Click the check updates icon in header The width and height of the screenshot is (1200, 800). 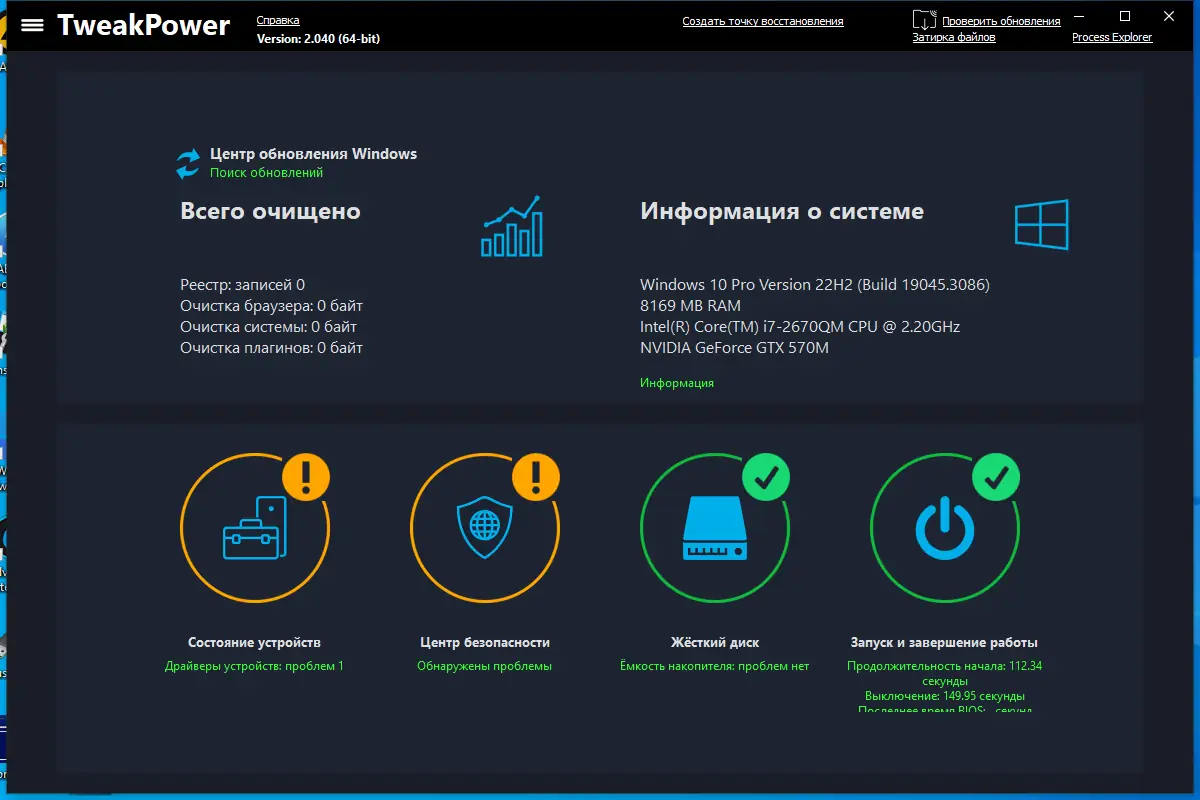click(925, 20)
